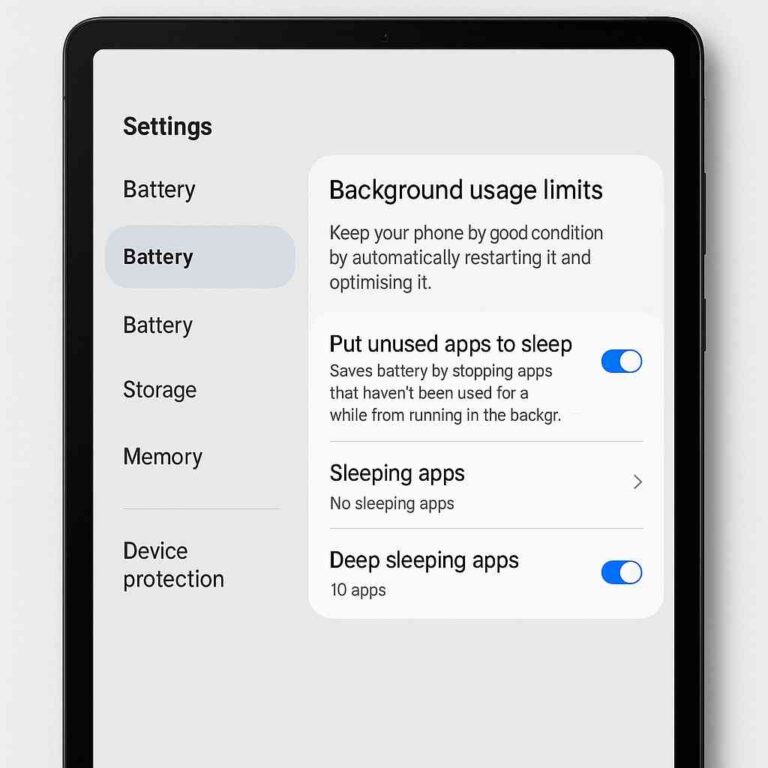Image resolution: width=768 pixels, height=768 pixels.
Task: Open the Storage settings category
Action: coord(160,390)
